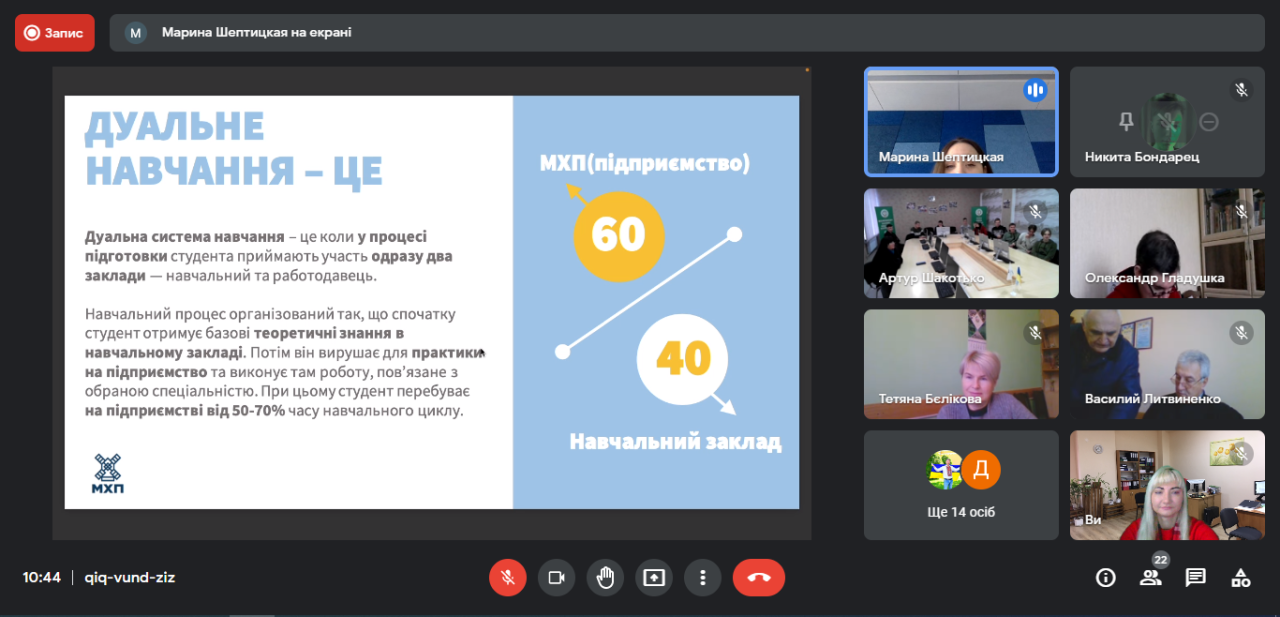Click the white 40 circle on the slide
This screenshot has width=1280, height=617.
pos(683,358)
